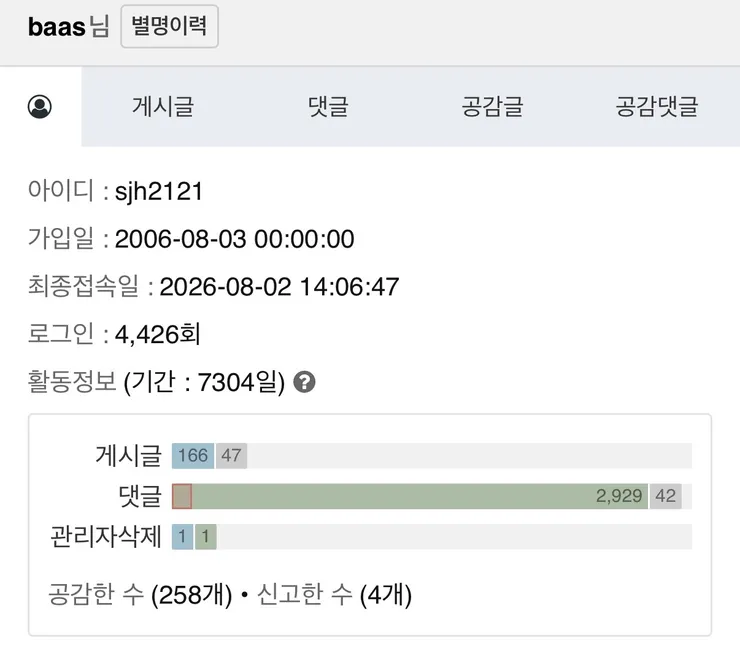Click the 신고한 수 (4개) text

coord(335,594)
